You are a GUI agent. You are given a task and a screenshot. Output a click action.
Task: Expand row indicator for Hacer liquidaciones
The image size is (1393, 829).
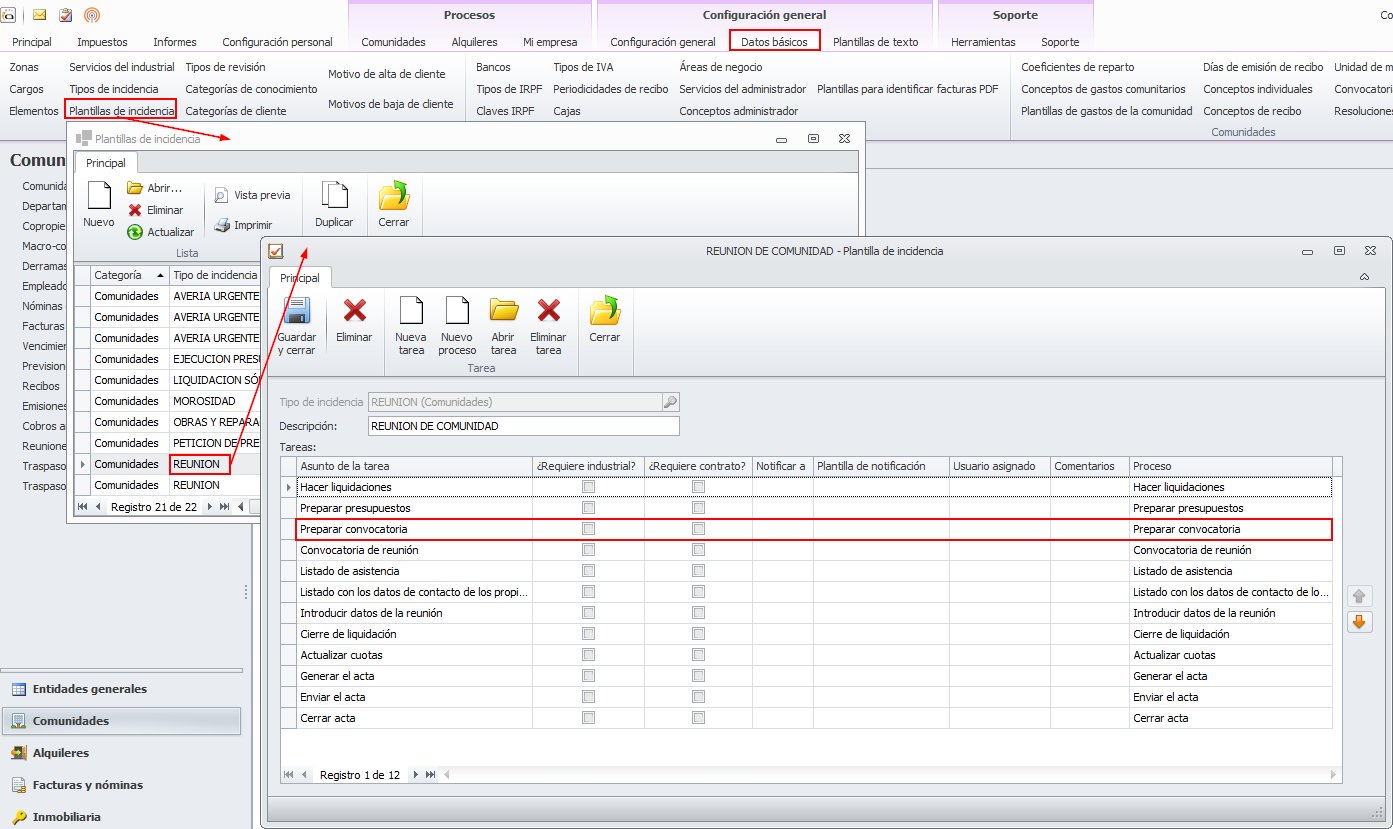(x=290, y=487)
